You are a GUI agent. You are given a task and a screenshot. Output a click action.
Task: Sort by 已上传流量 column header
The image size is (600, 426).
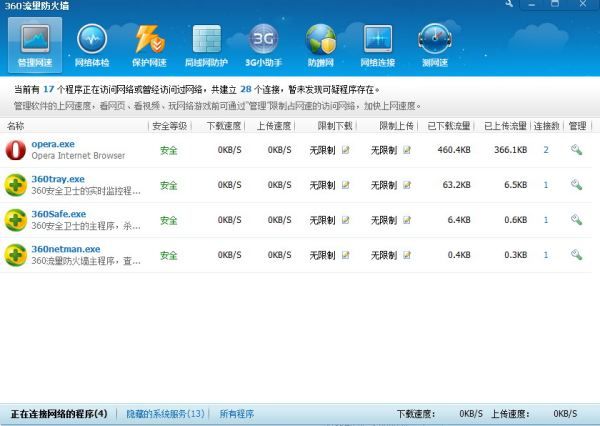505,126
